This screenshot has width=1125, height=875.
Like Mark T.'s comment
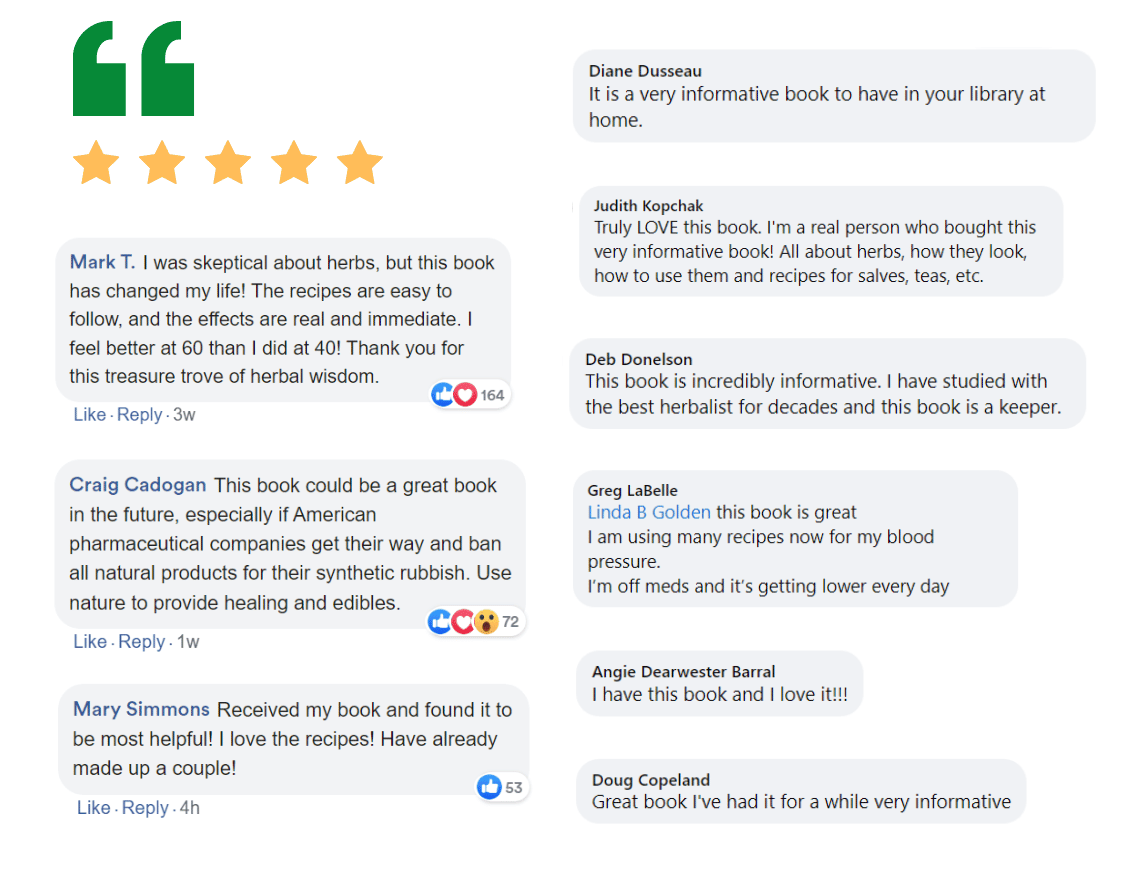pyautogui.click(x=90, y=415)
